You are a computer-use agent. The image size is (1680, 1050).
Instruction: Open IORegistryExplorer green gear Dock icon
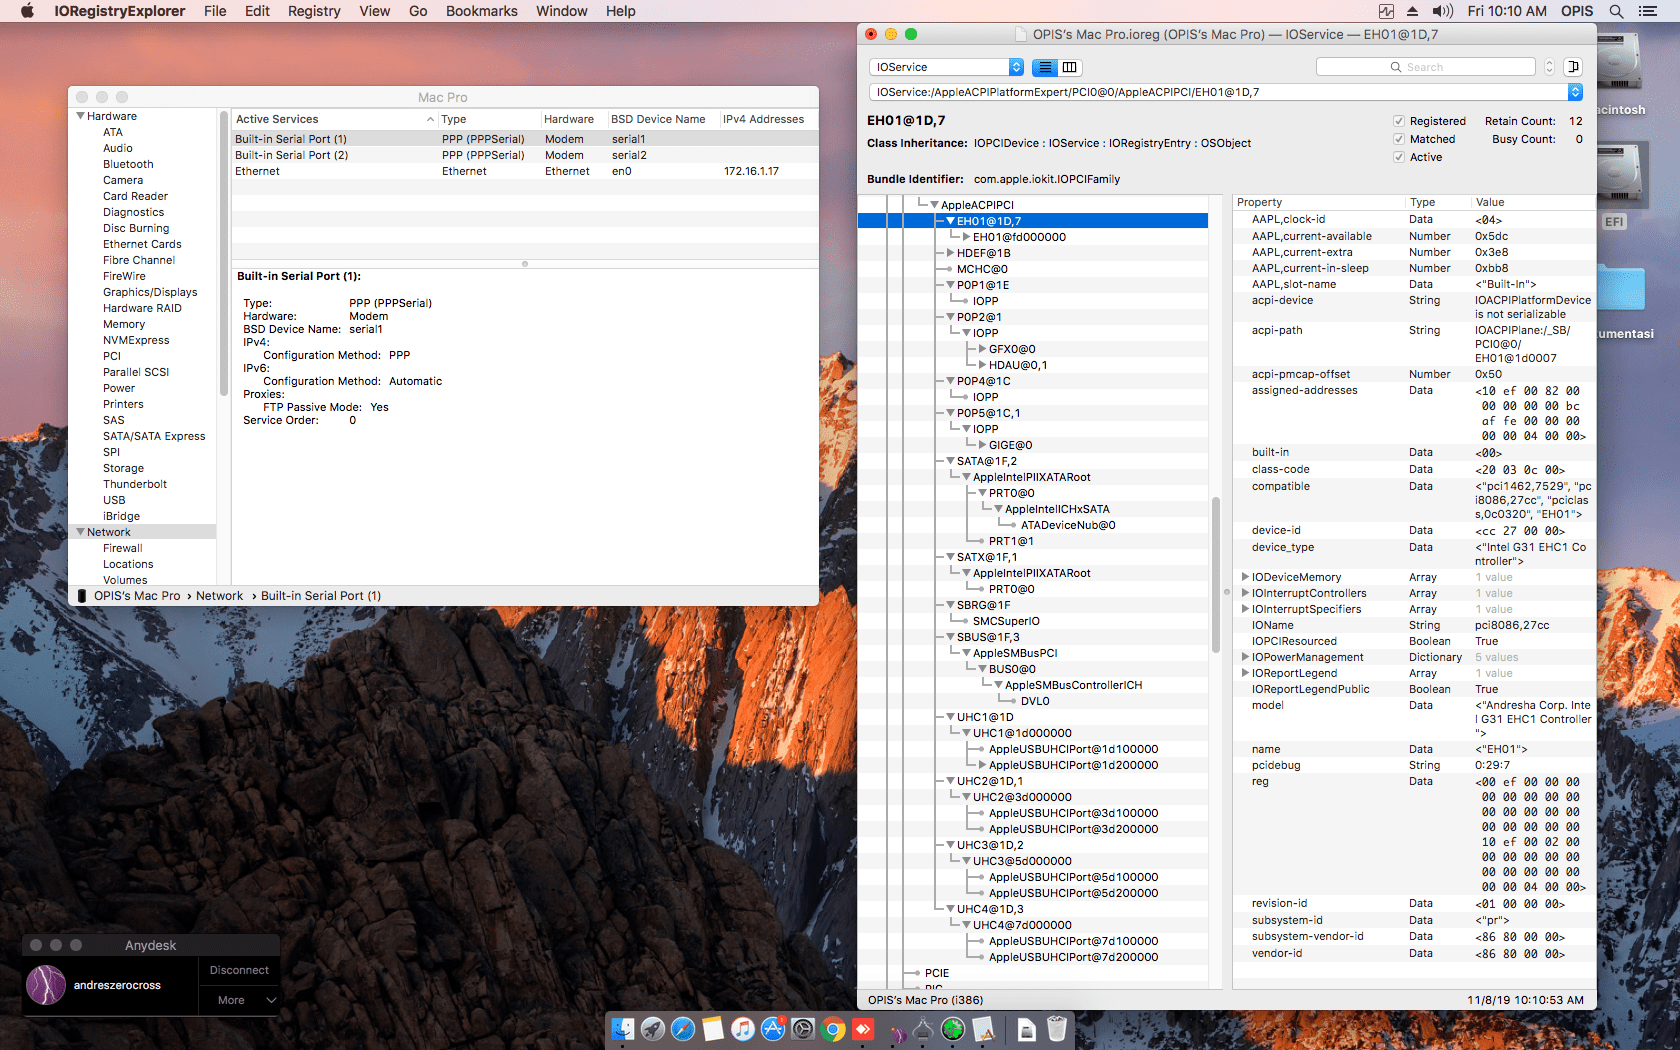coord(953,1028)
